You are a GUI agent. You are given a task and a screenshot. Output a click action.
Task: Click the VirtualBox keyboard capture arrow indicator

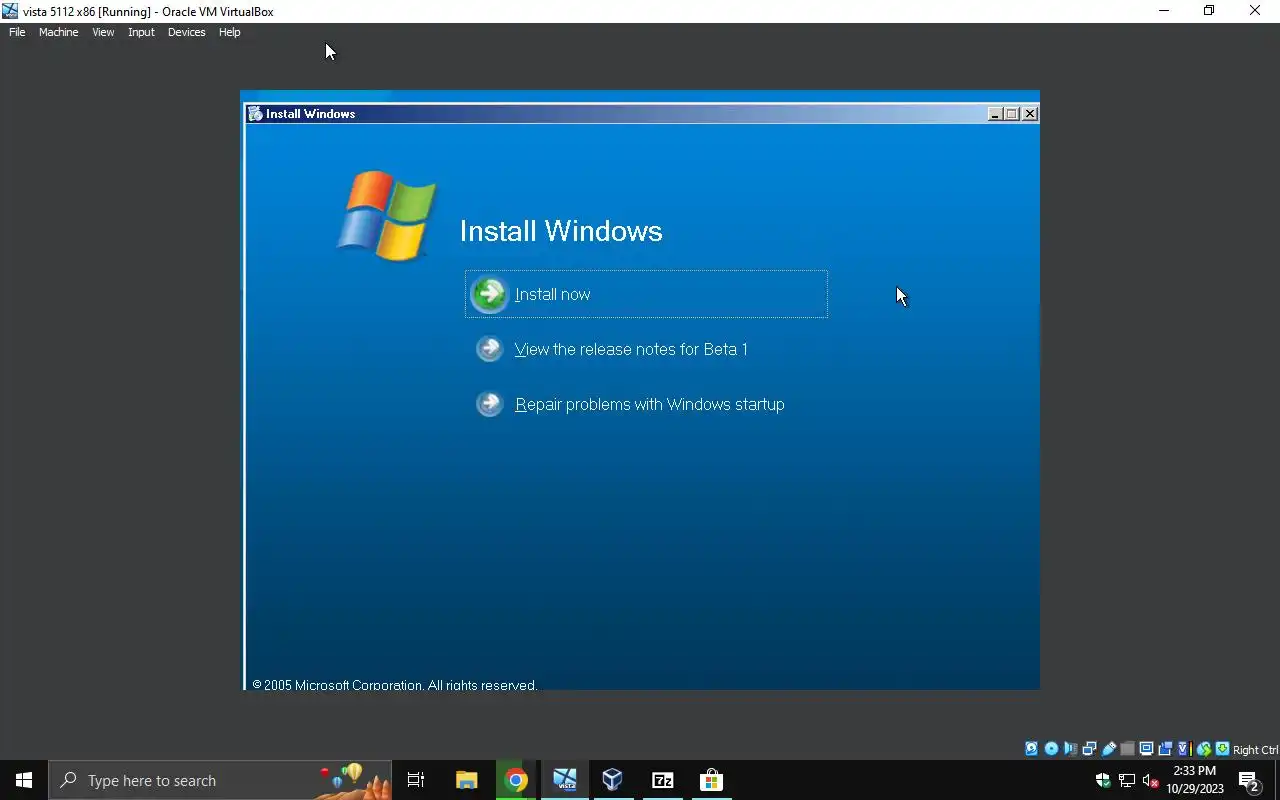[x=1222, y=749]
